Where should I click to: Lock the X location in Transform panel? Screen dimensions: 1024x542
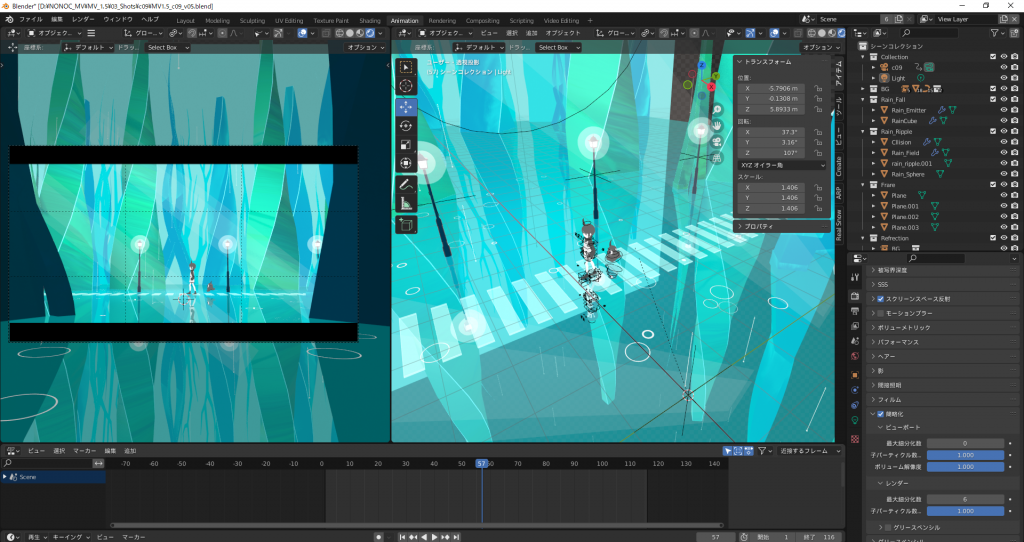(819, 88)
